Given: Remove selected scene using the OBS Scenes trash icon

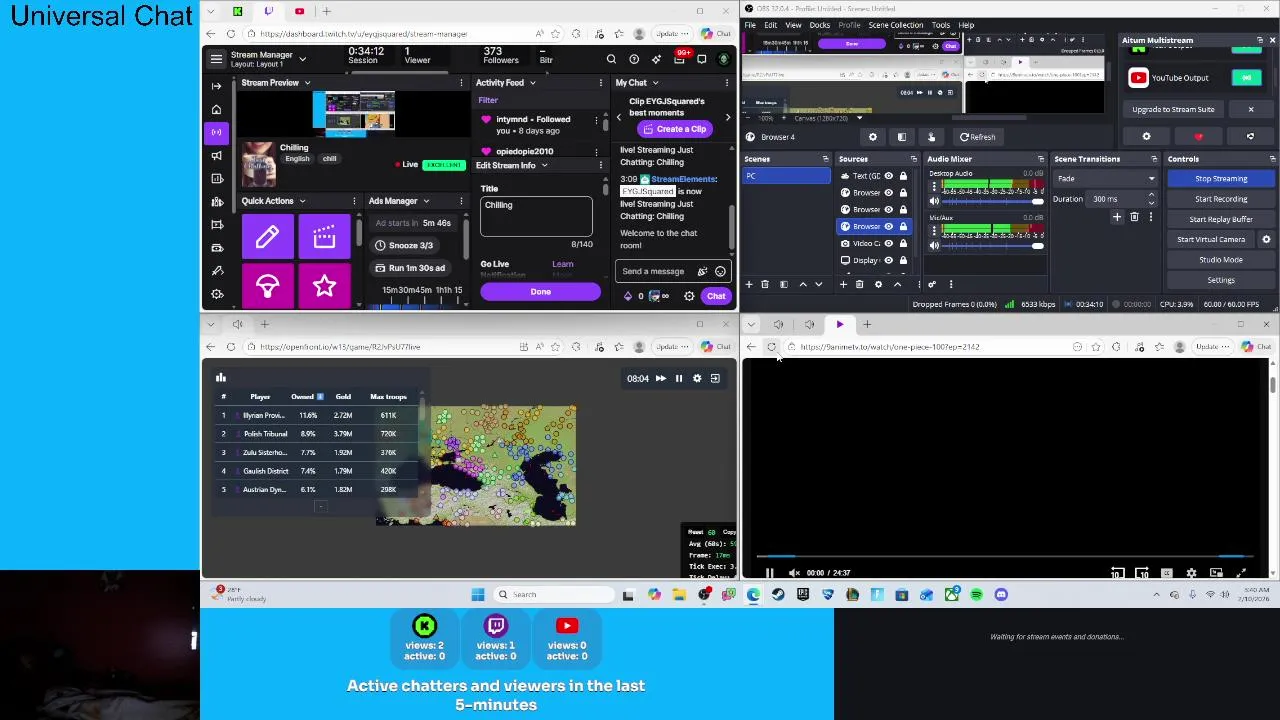Looking at the screenshot, I should pyautogui.click(x=765, y=285).
